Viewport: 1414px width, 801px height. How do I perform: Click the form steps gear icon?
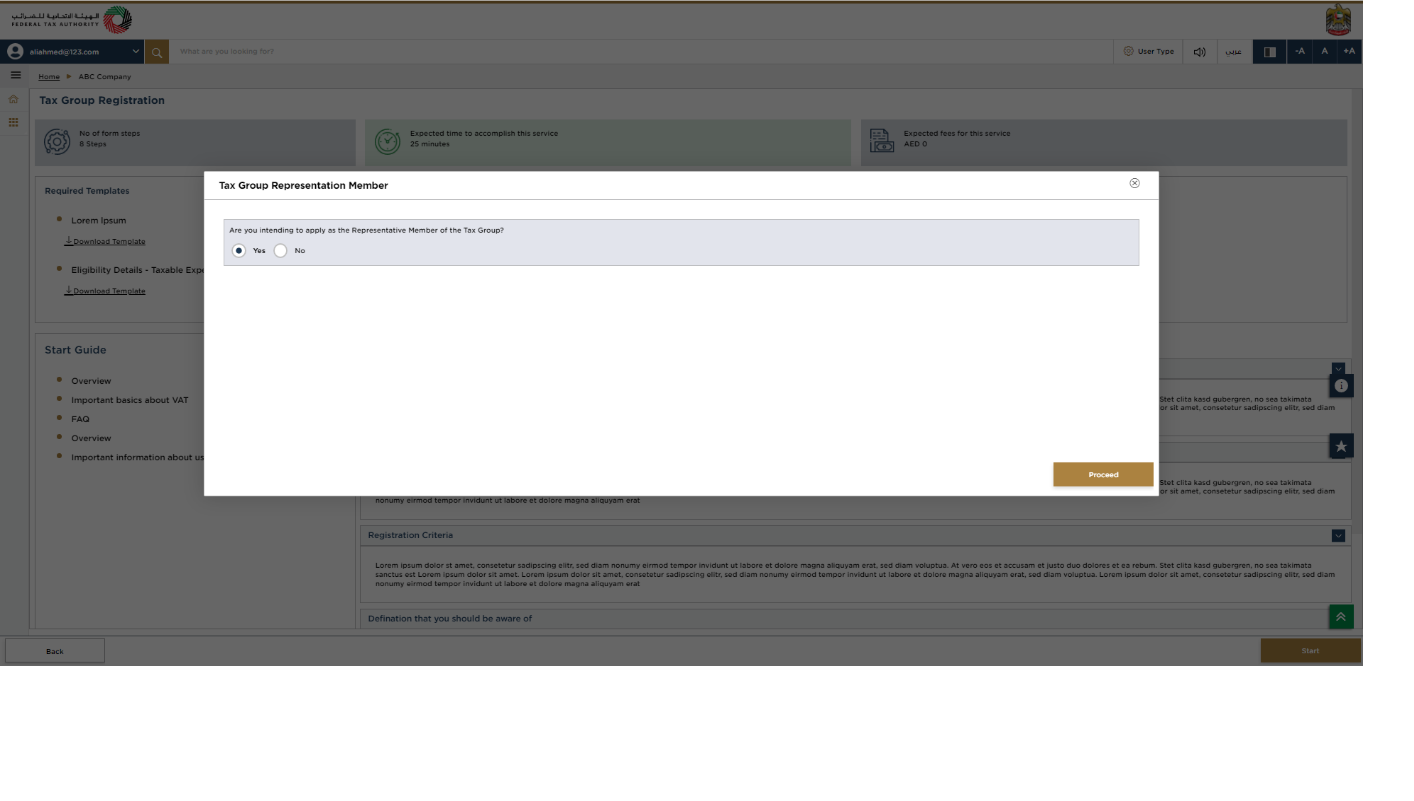[57, 142]
